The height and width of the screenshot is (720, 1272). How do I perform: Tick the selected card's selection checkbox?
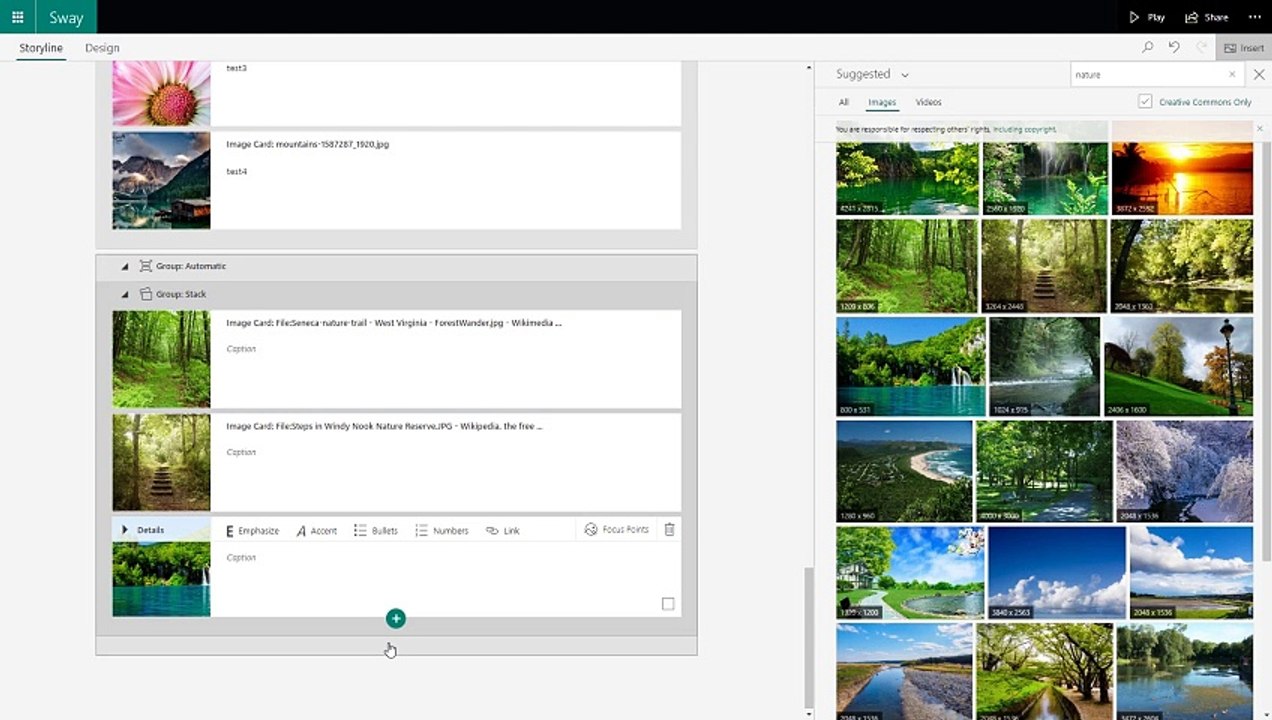pos(668,603)
